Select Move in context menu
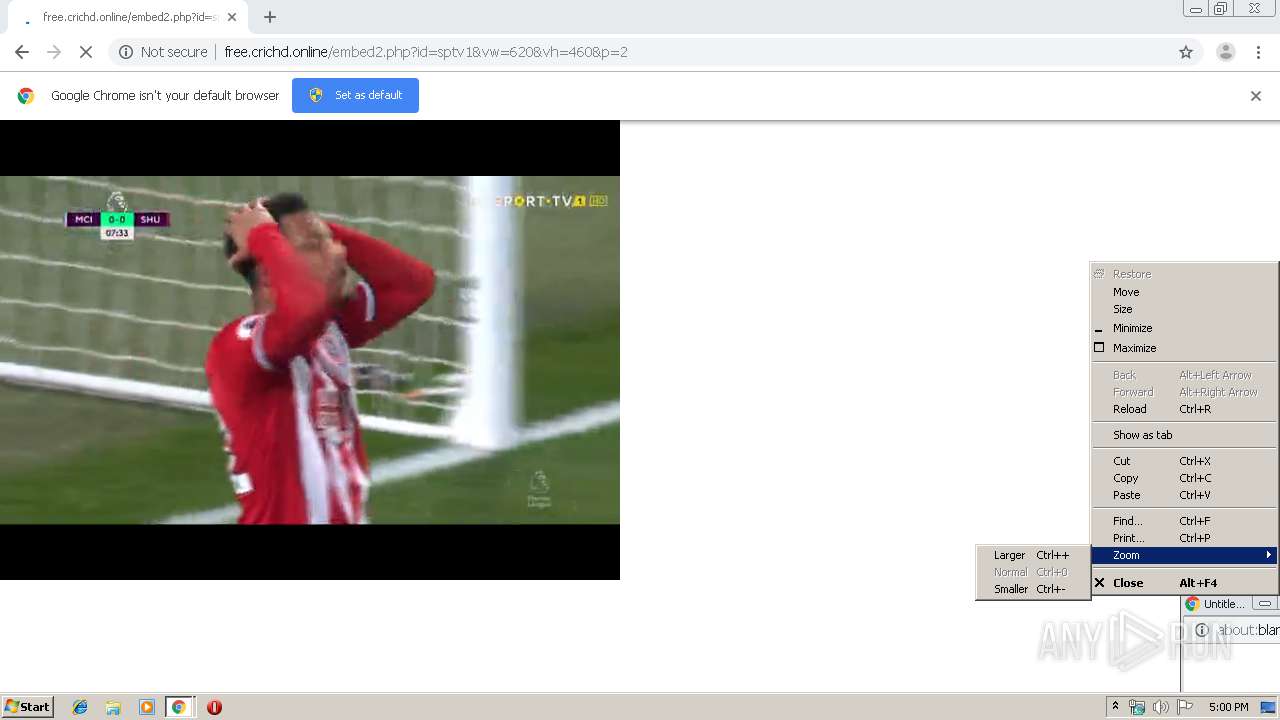This screenshot has height=720, width=1280. (x=1184, y=292)
